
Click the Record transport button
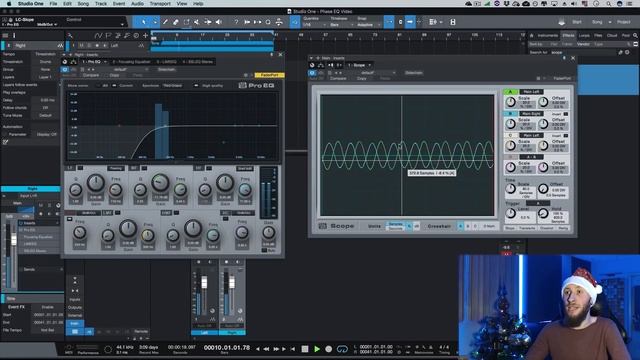click(329, 349)
